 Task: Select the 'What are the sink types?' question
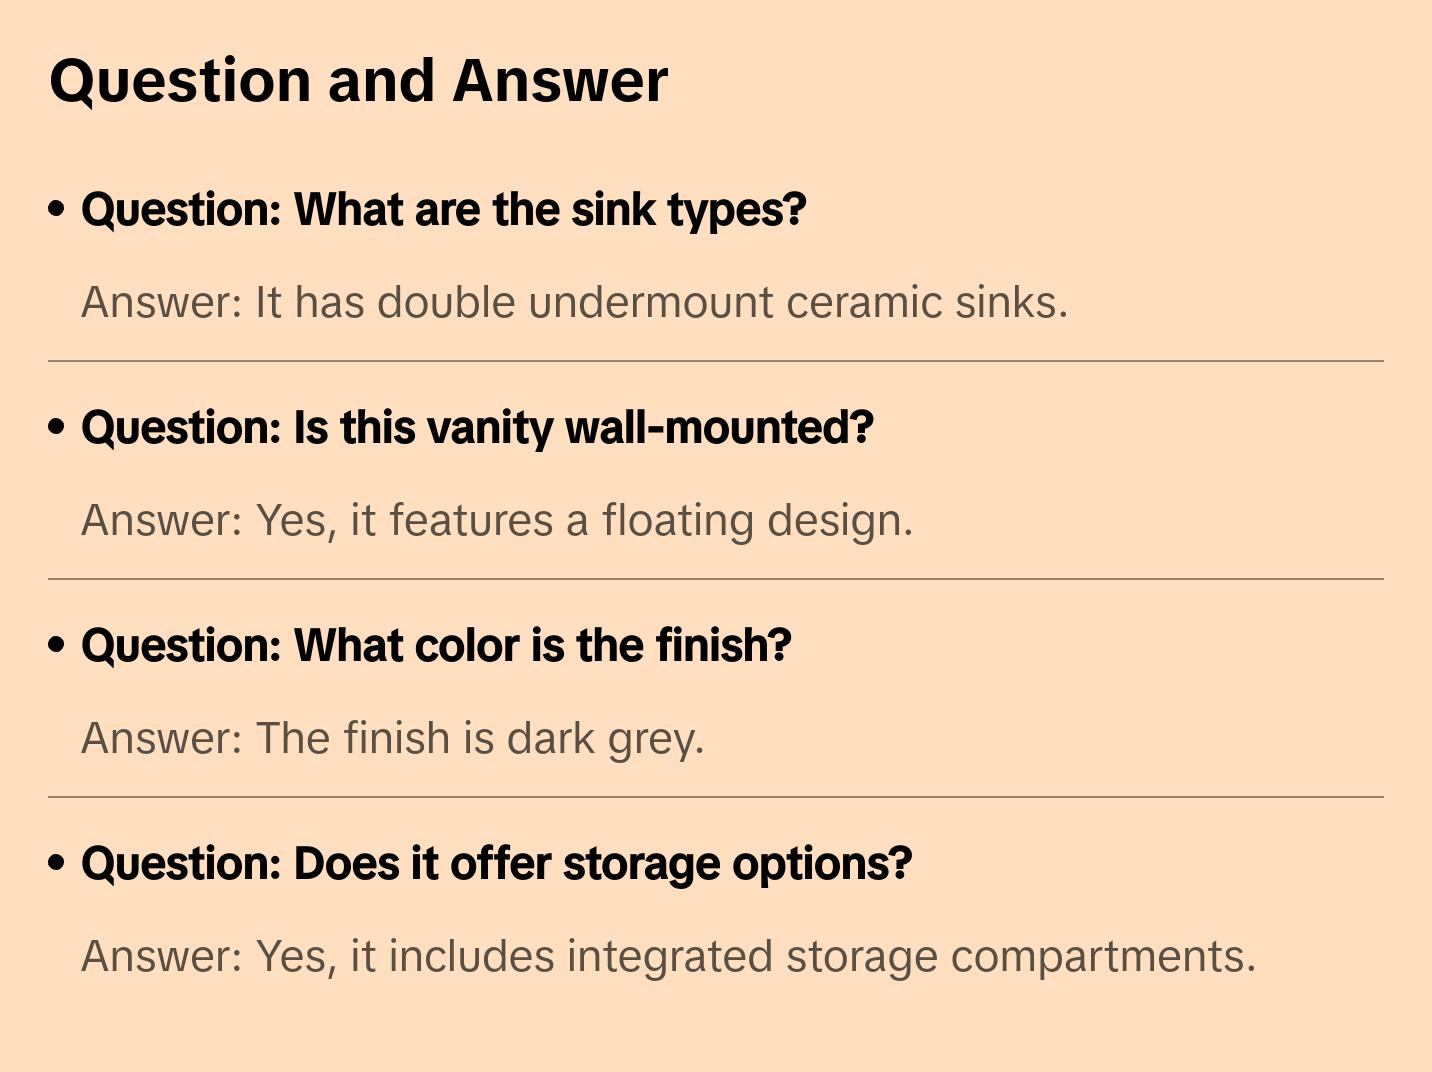coord(444,210)
